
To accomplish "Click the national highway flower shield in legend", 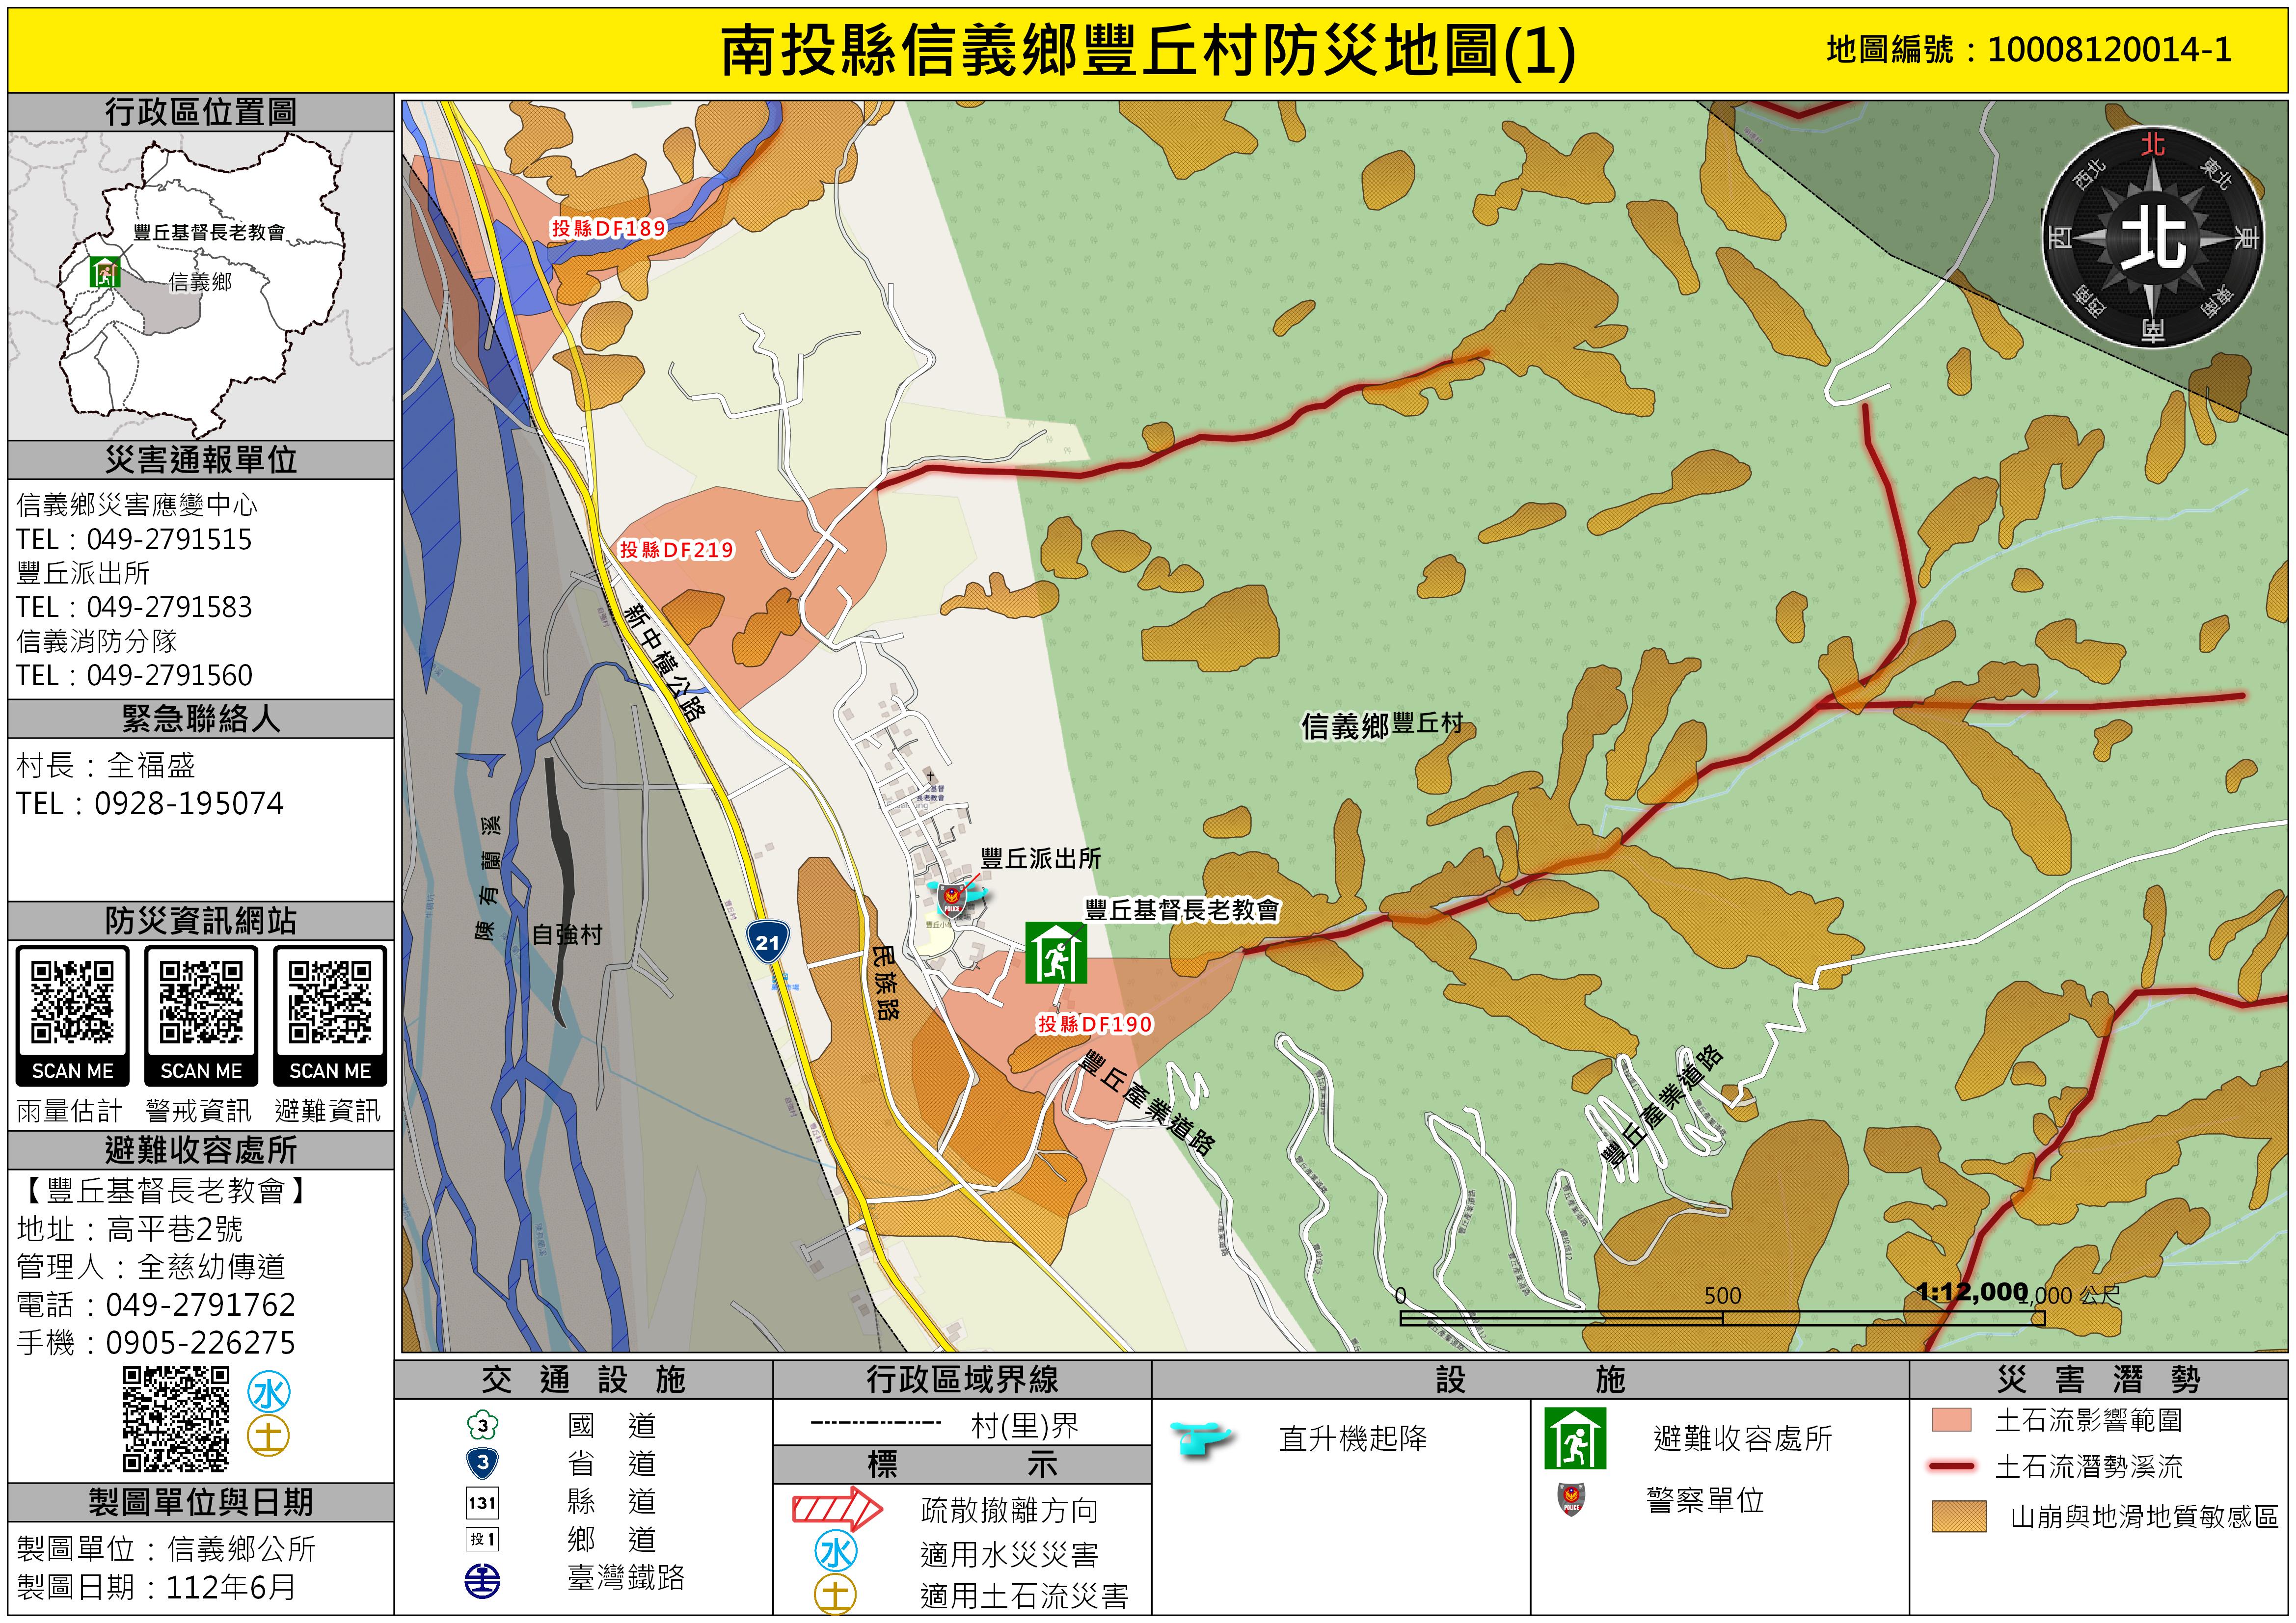I will pyautogui.click(x=483, y=1425).
